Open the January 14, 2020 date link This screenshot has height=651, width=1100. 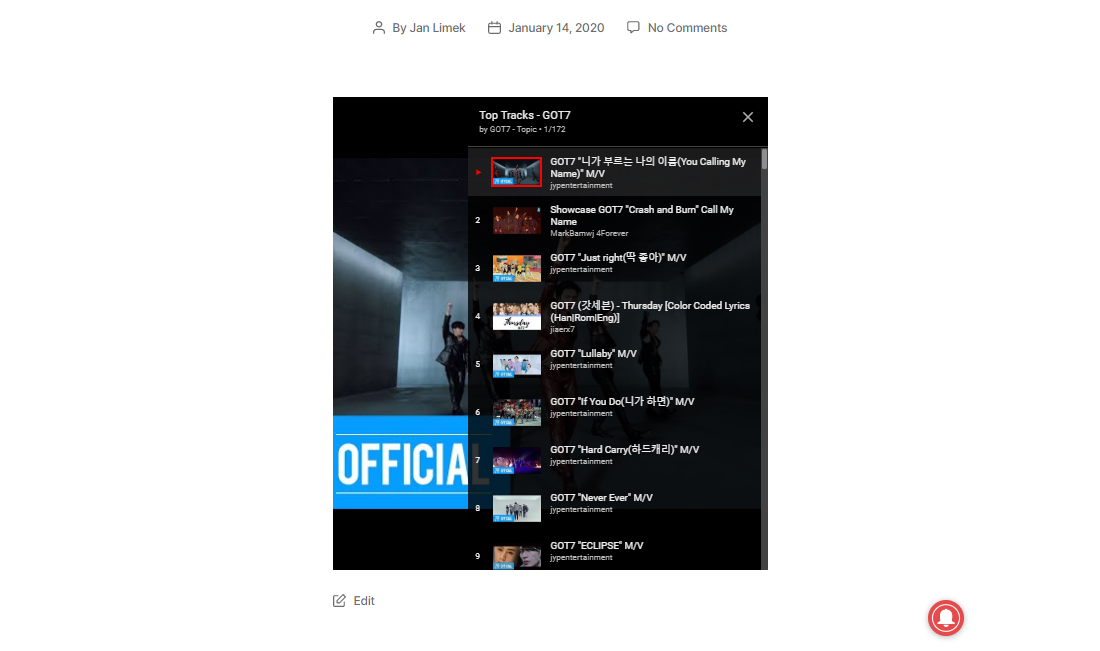point(556,28)
